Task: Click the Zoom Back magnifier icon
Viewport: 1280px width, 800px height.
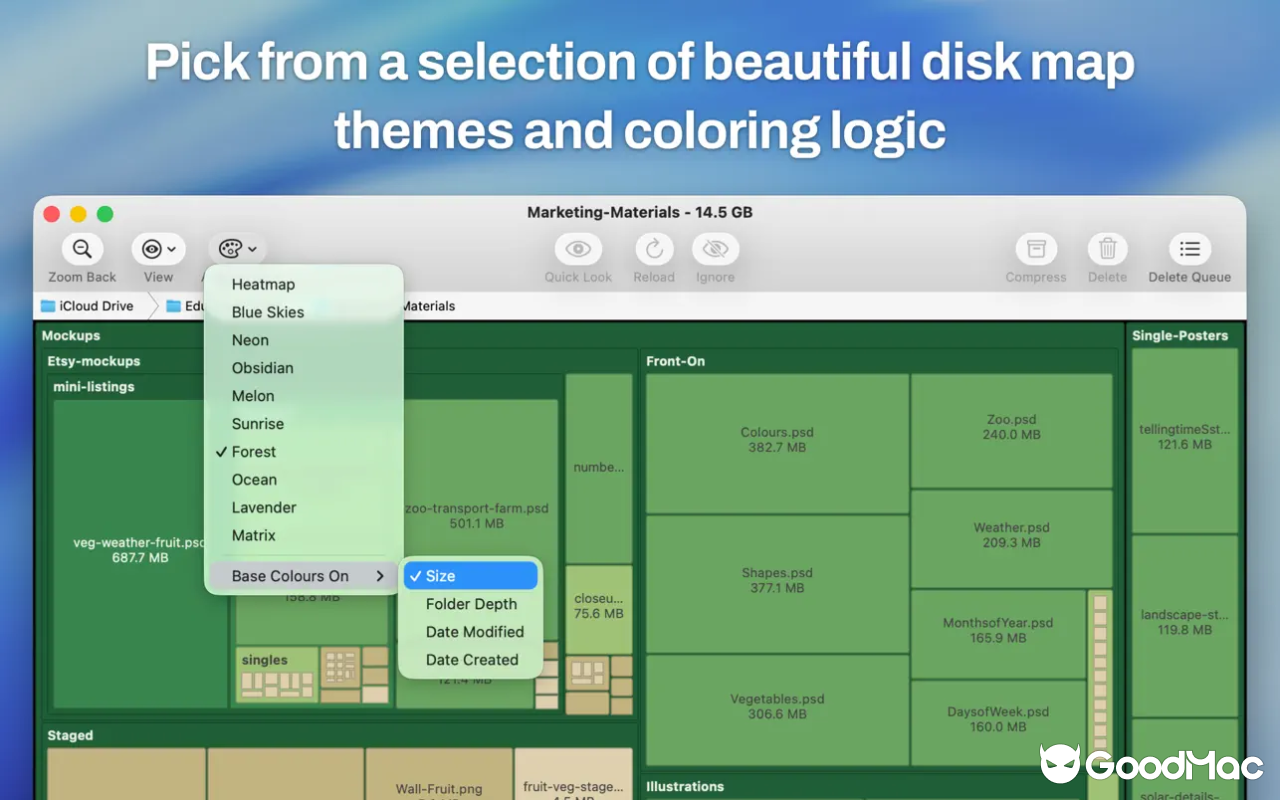Action: coord(81,249)
